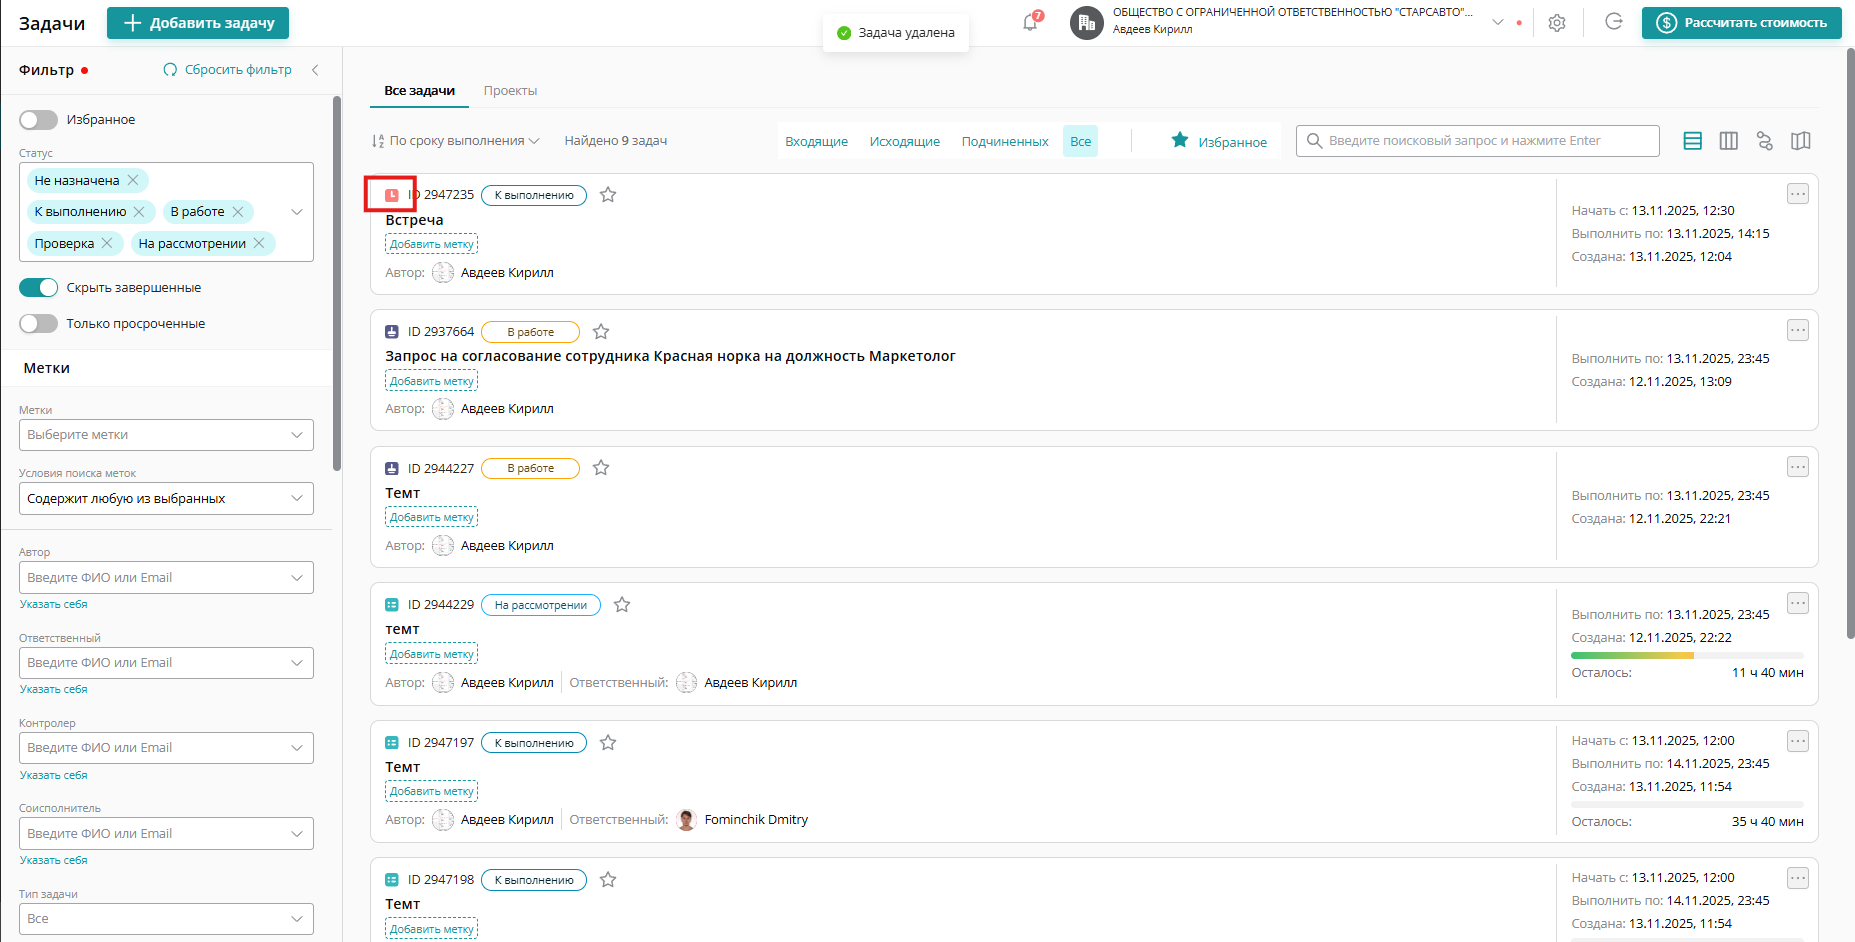Open the Ответственный dropdown field
Screen dimensions: 1855x942
166,663
